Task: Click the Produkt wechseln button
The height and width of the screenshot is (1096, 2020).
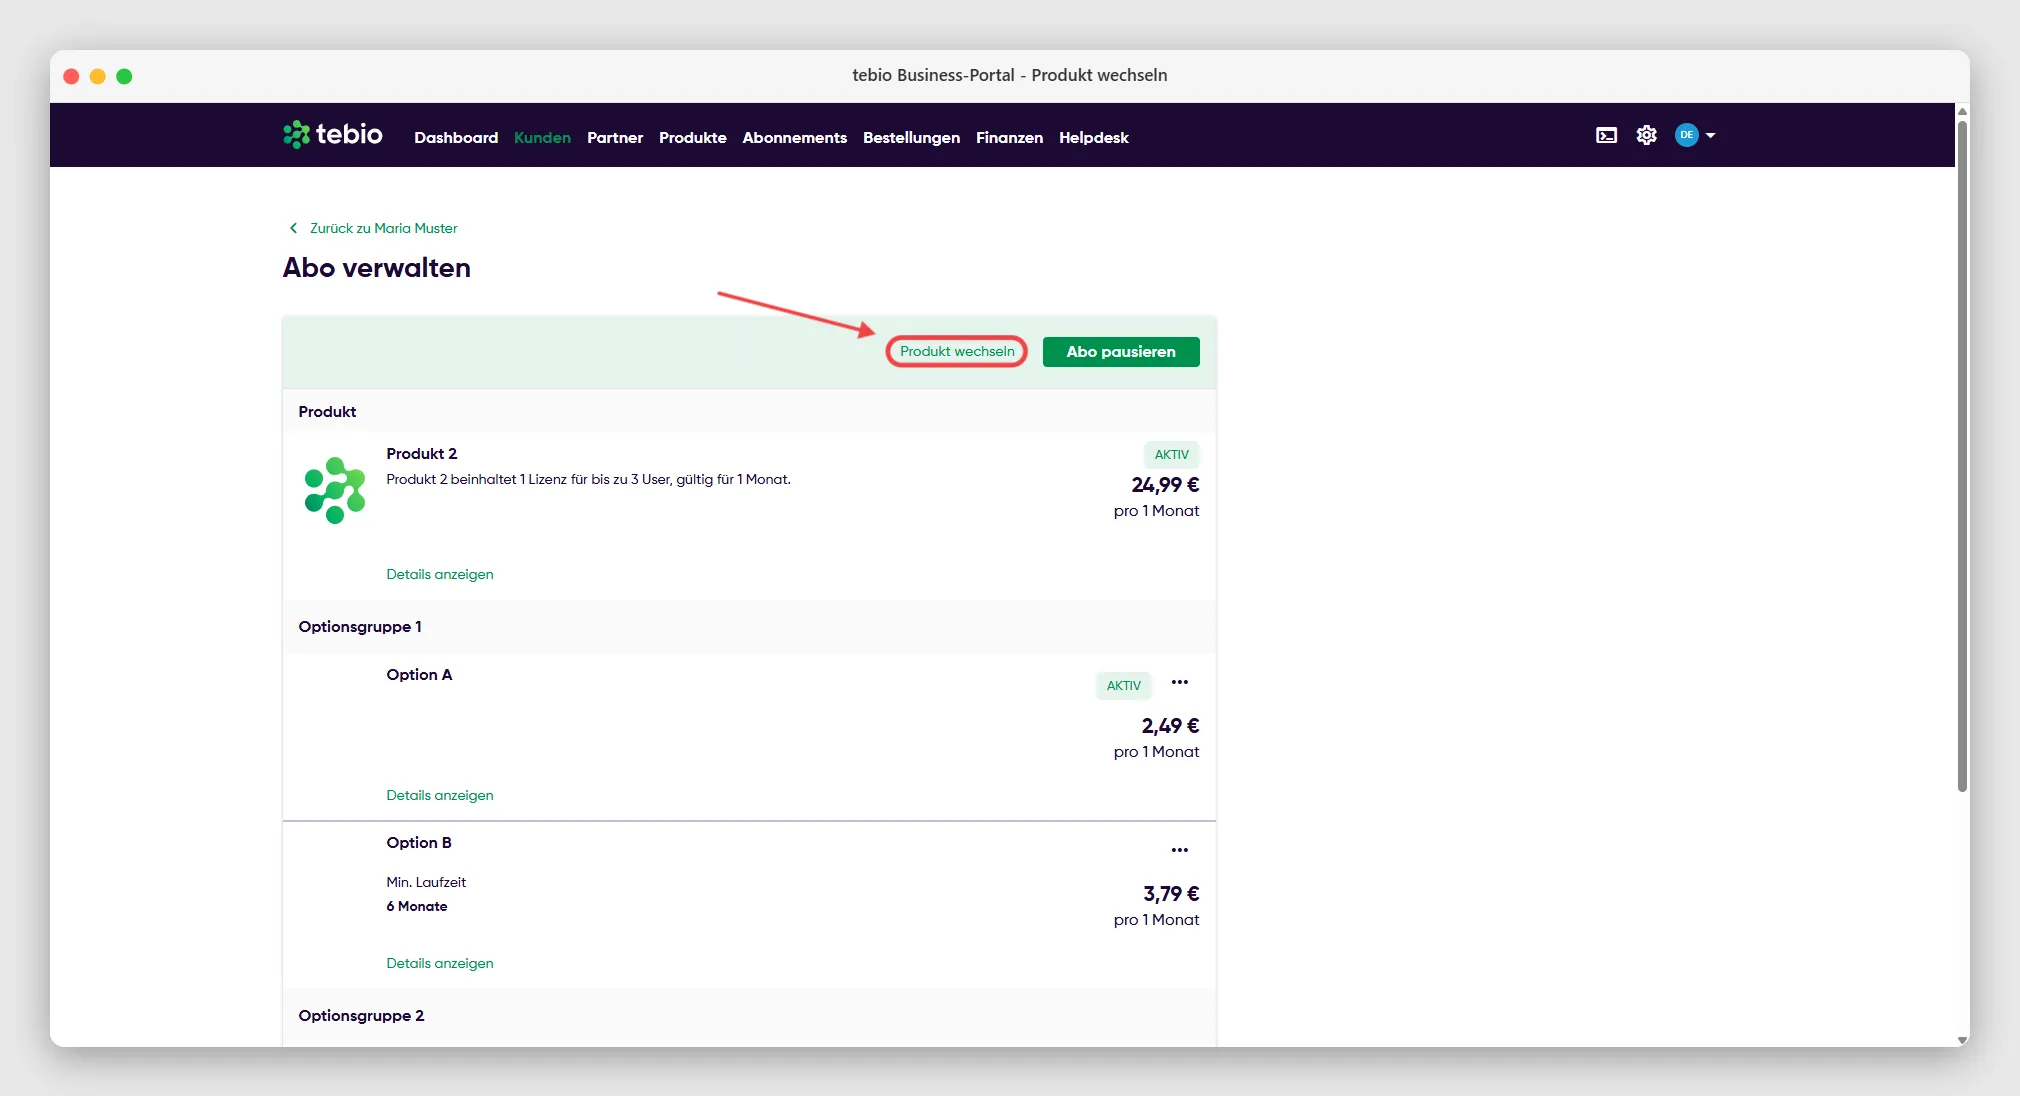Action: 957,351
